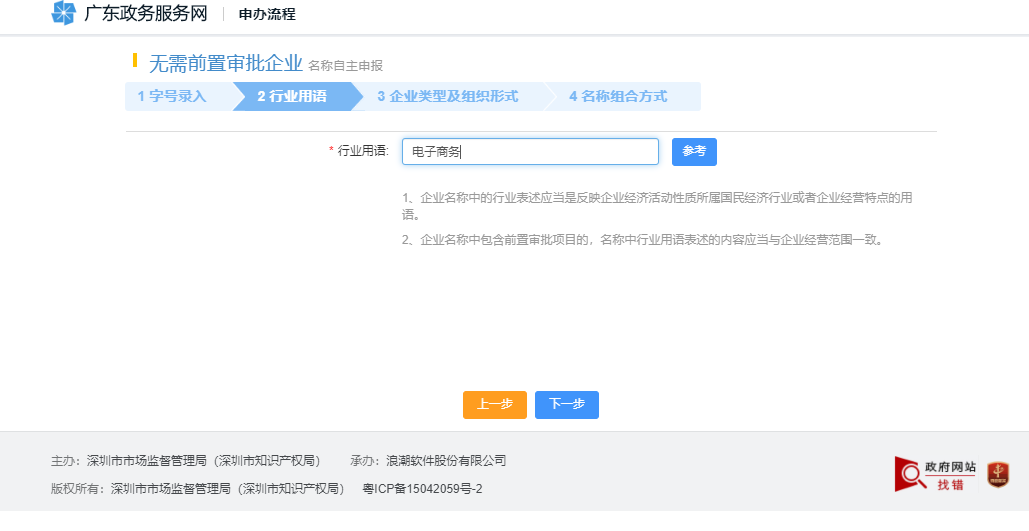Focus the 行业用语 text input field
This screenshot has width=1029, height=531.
click(x=530, y=151)
